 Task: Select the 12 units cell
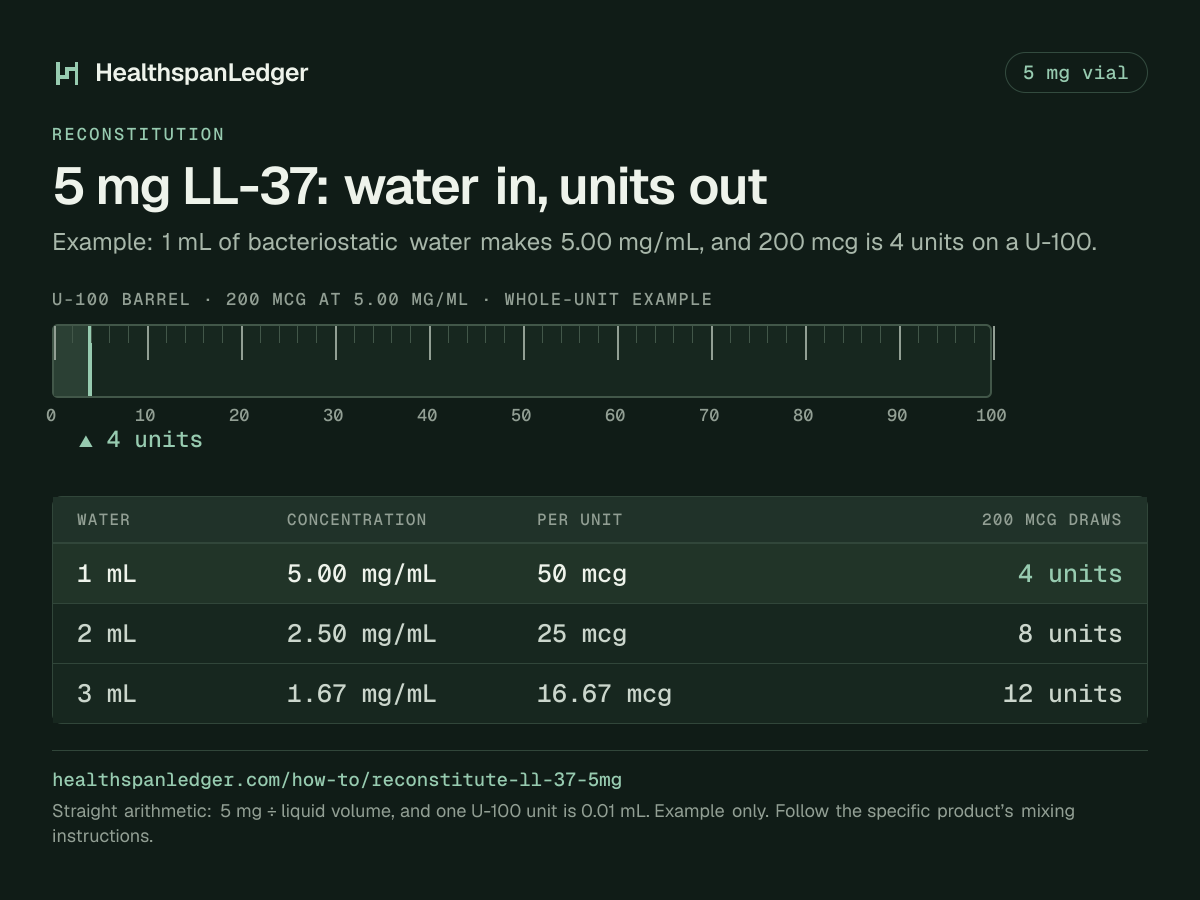[1063, 694]
